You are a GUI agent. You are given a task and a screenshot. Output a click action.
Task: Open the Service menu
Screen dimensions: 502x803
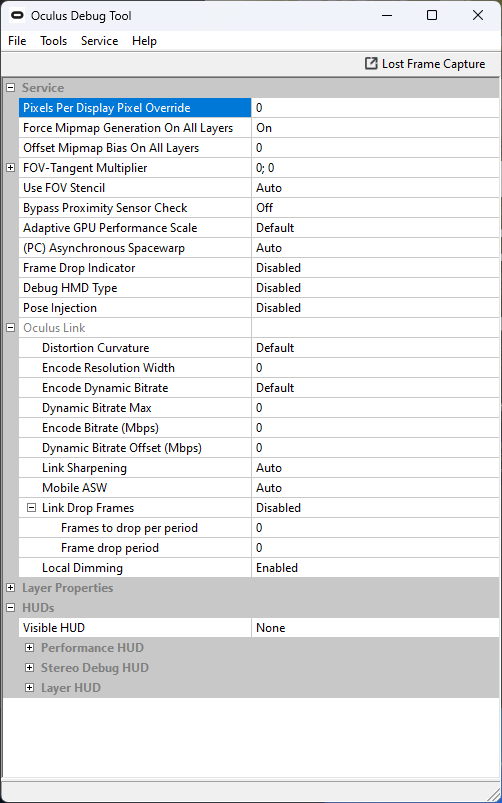pos(99,41)
